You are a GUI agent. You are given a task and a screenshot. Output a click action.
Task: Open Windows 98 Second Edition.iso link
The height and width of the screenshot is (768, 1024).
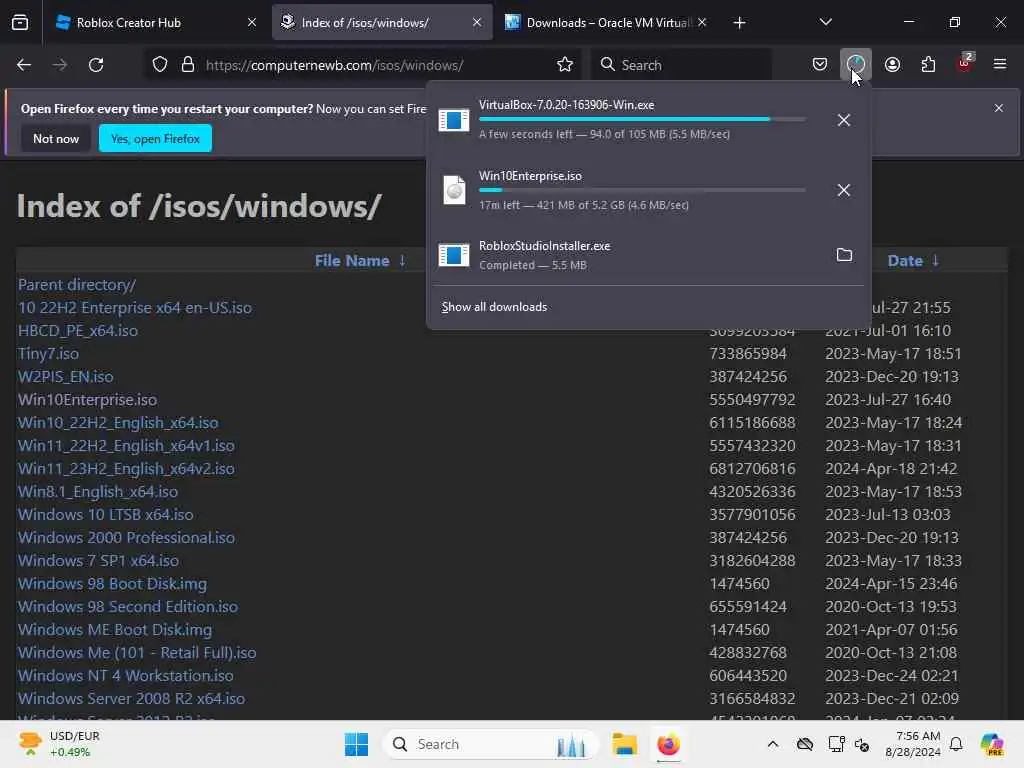tap(128, 607)
